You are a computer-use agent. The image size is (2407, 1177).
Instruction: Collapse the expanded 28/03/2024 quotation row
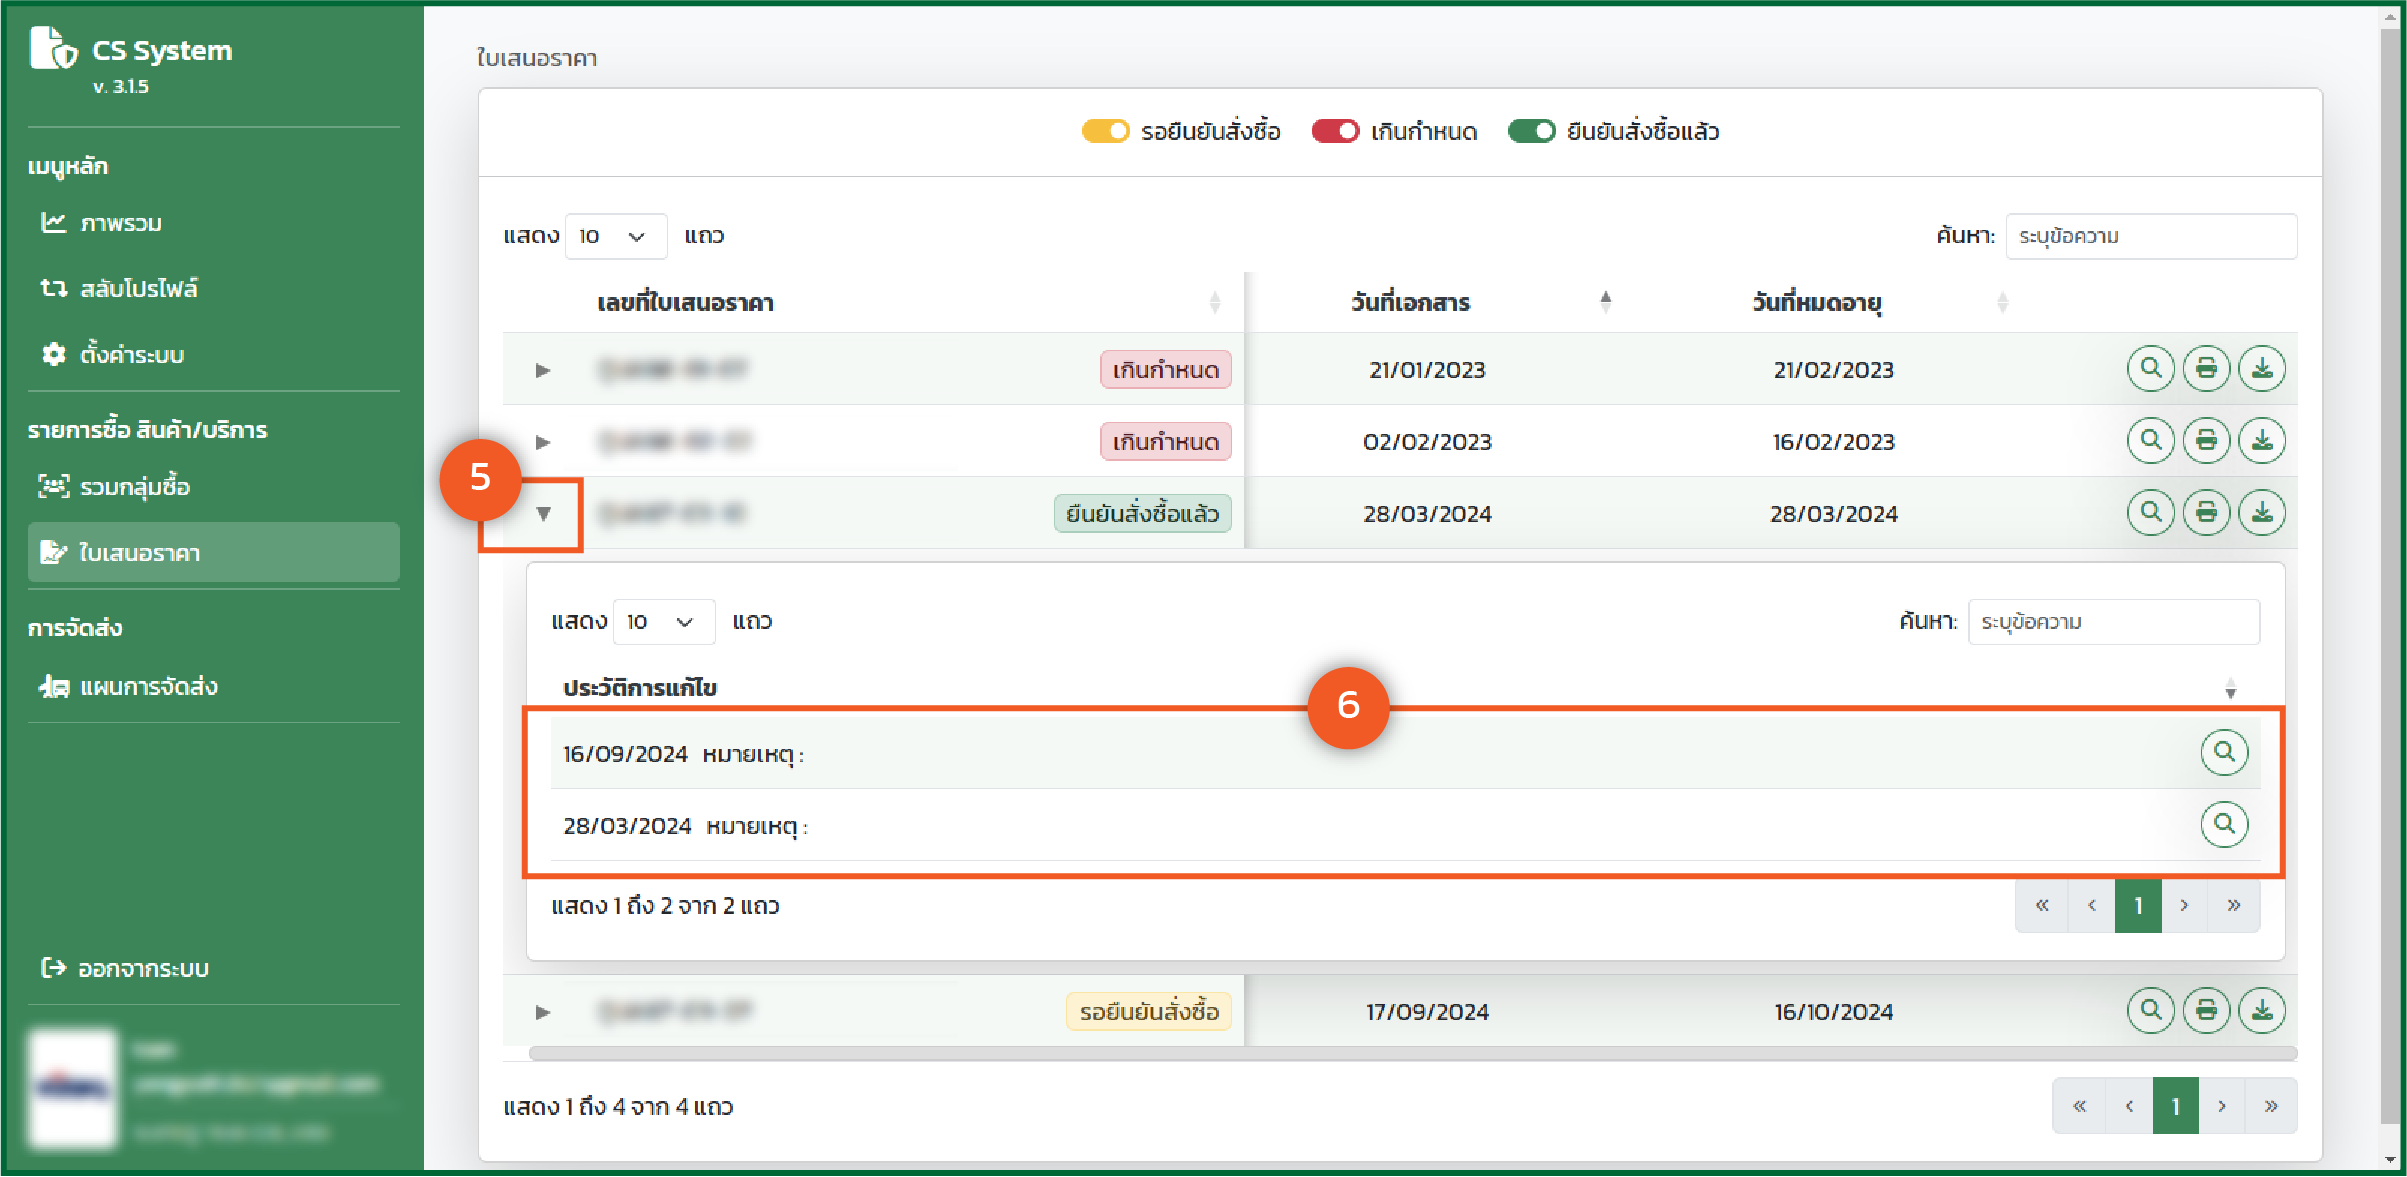543,514
